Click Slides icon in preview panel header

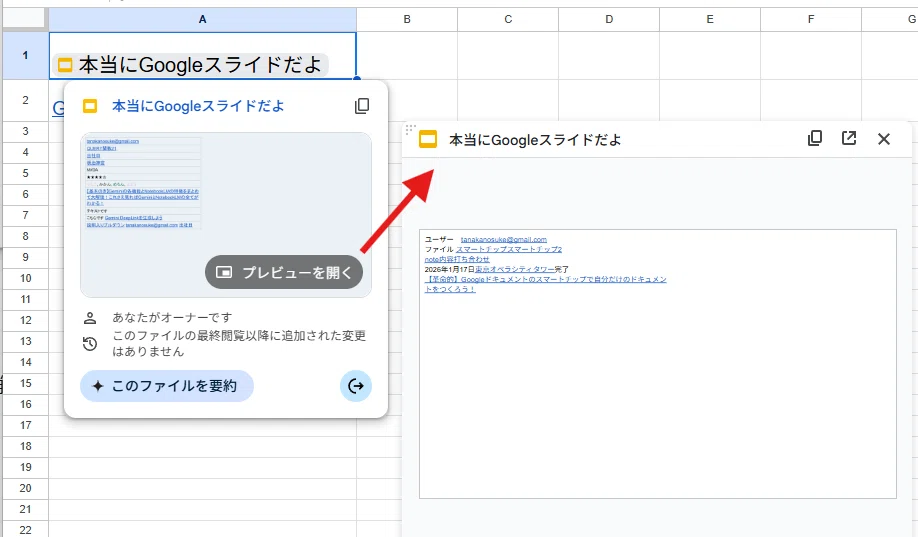[428, 139]
